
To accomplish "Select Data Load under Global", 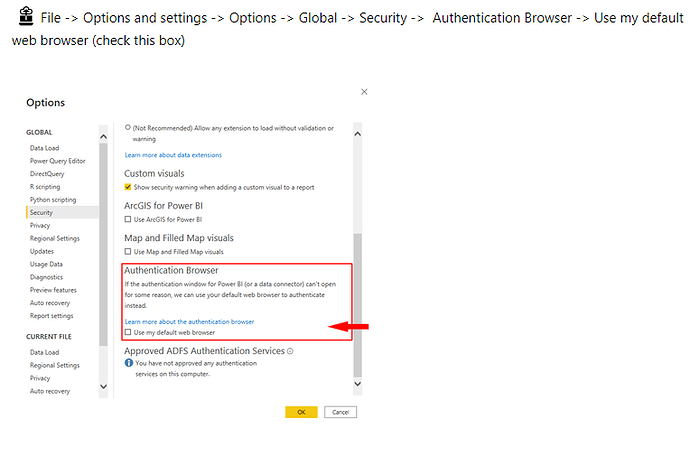I will [45, 148].
